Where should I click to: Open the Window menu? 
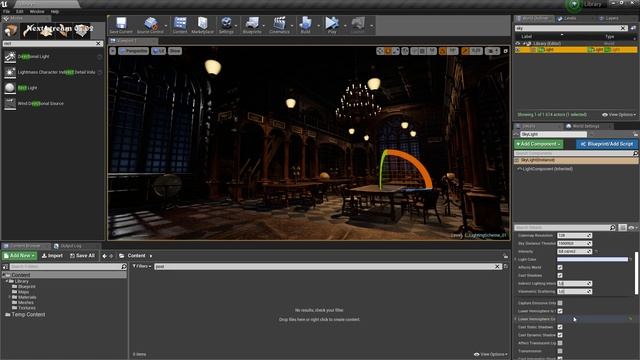coord(37,11)
